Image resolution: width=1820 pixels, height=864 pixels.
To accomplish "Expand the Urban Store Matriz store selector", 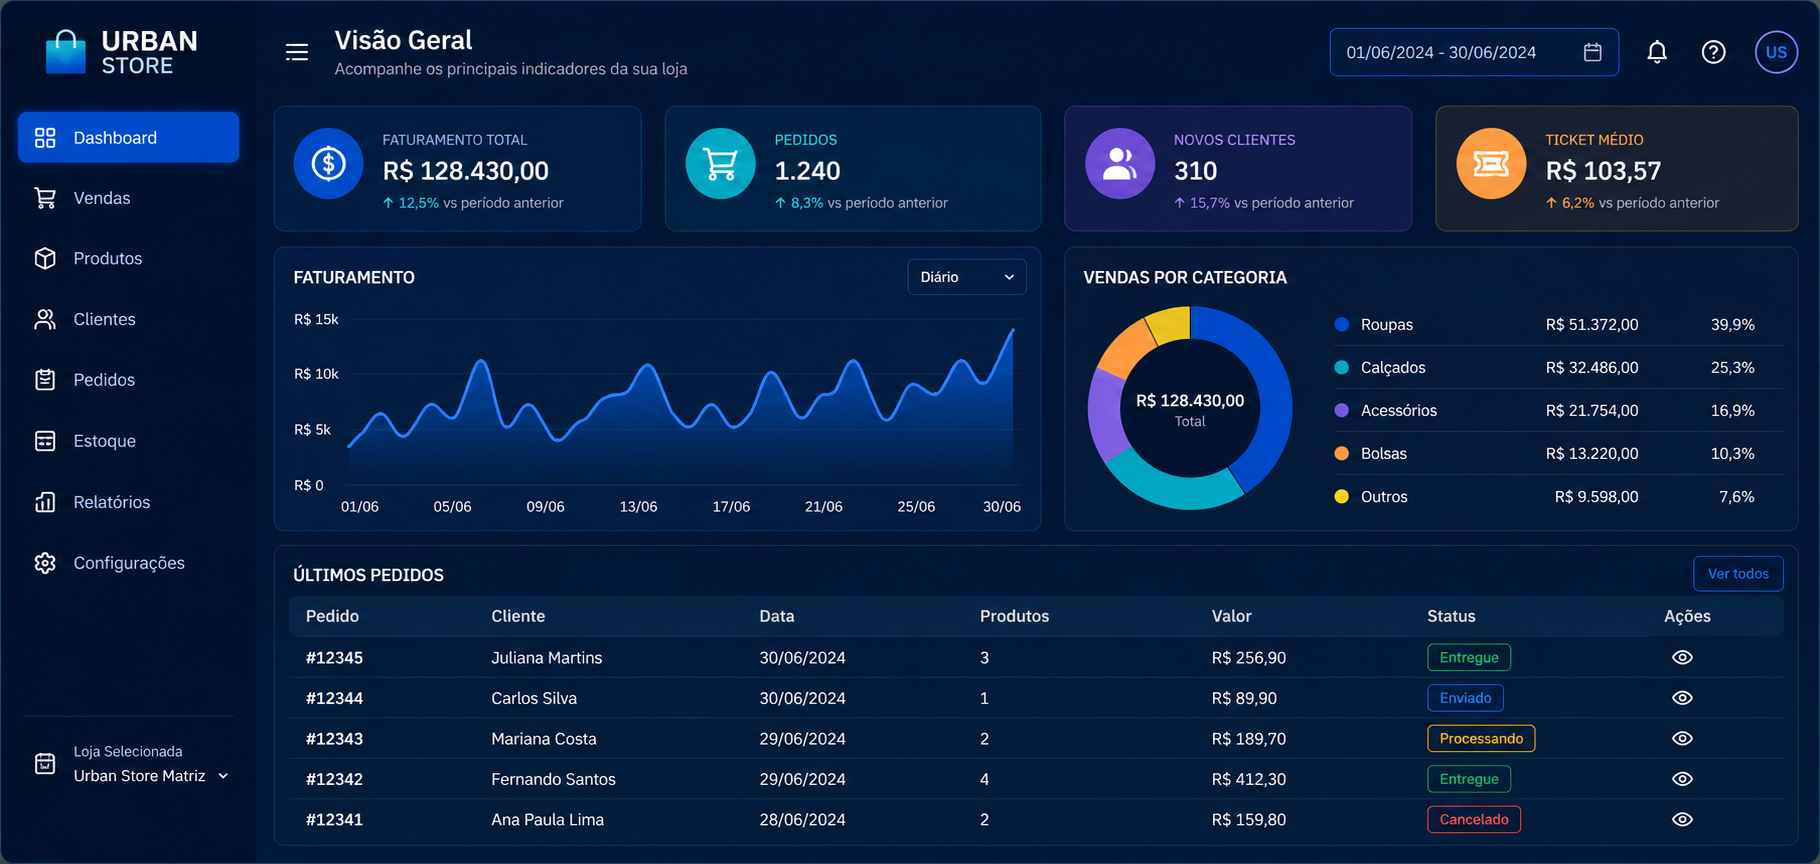I will point(150,775).
